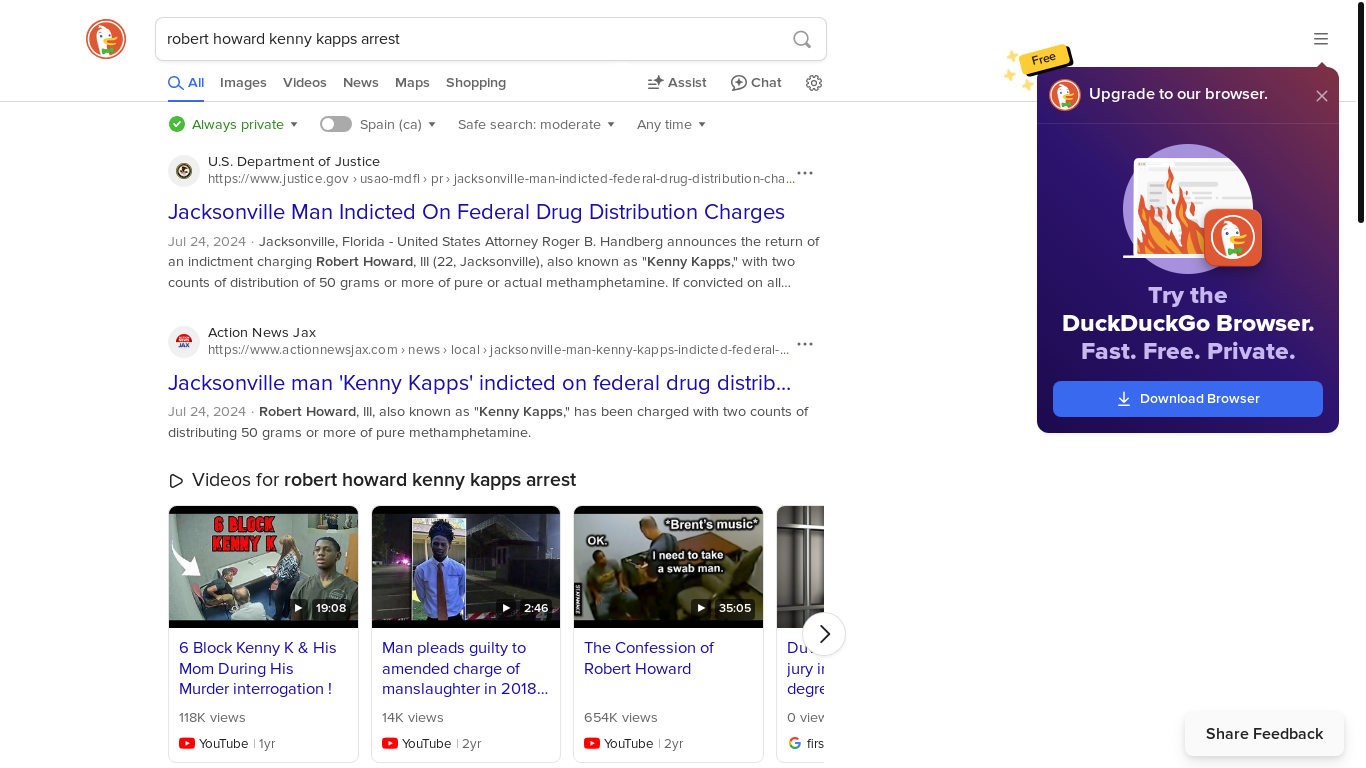The image size is (1366, 768).
Task: Click the DuckDuckGo browser app icon illustration
Action: point(1233,238)
